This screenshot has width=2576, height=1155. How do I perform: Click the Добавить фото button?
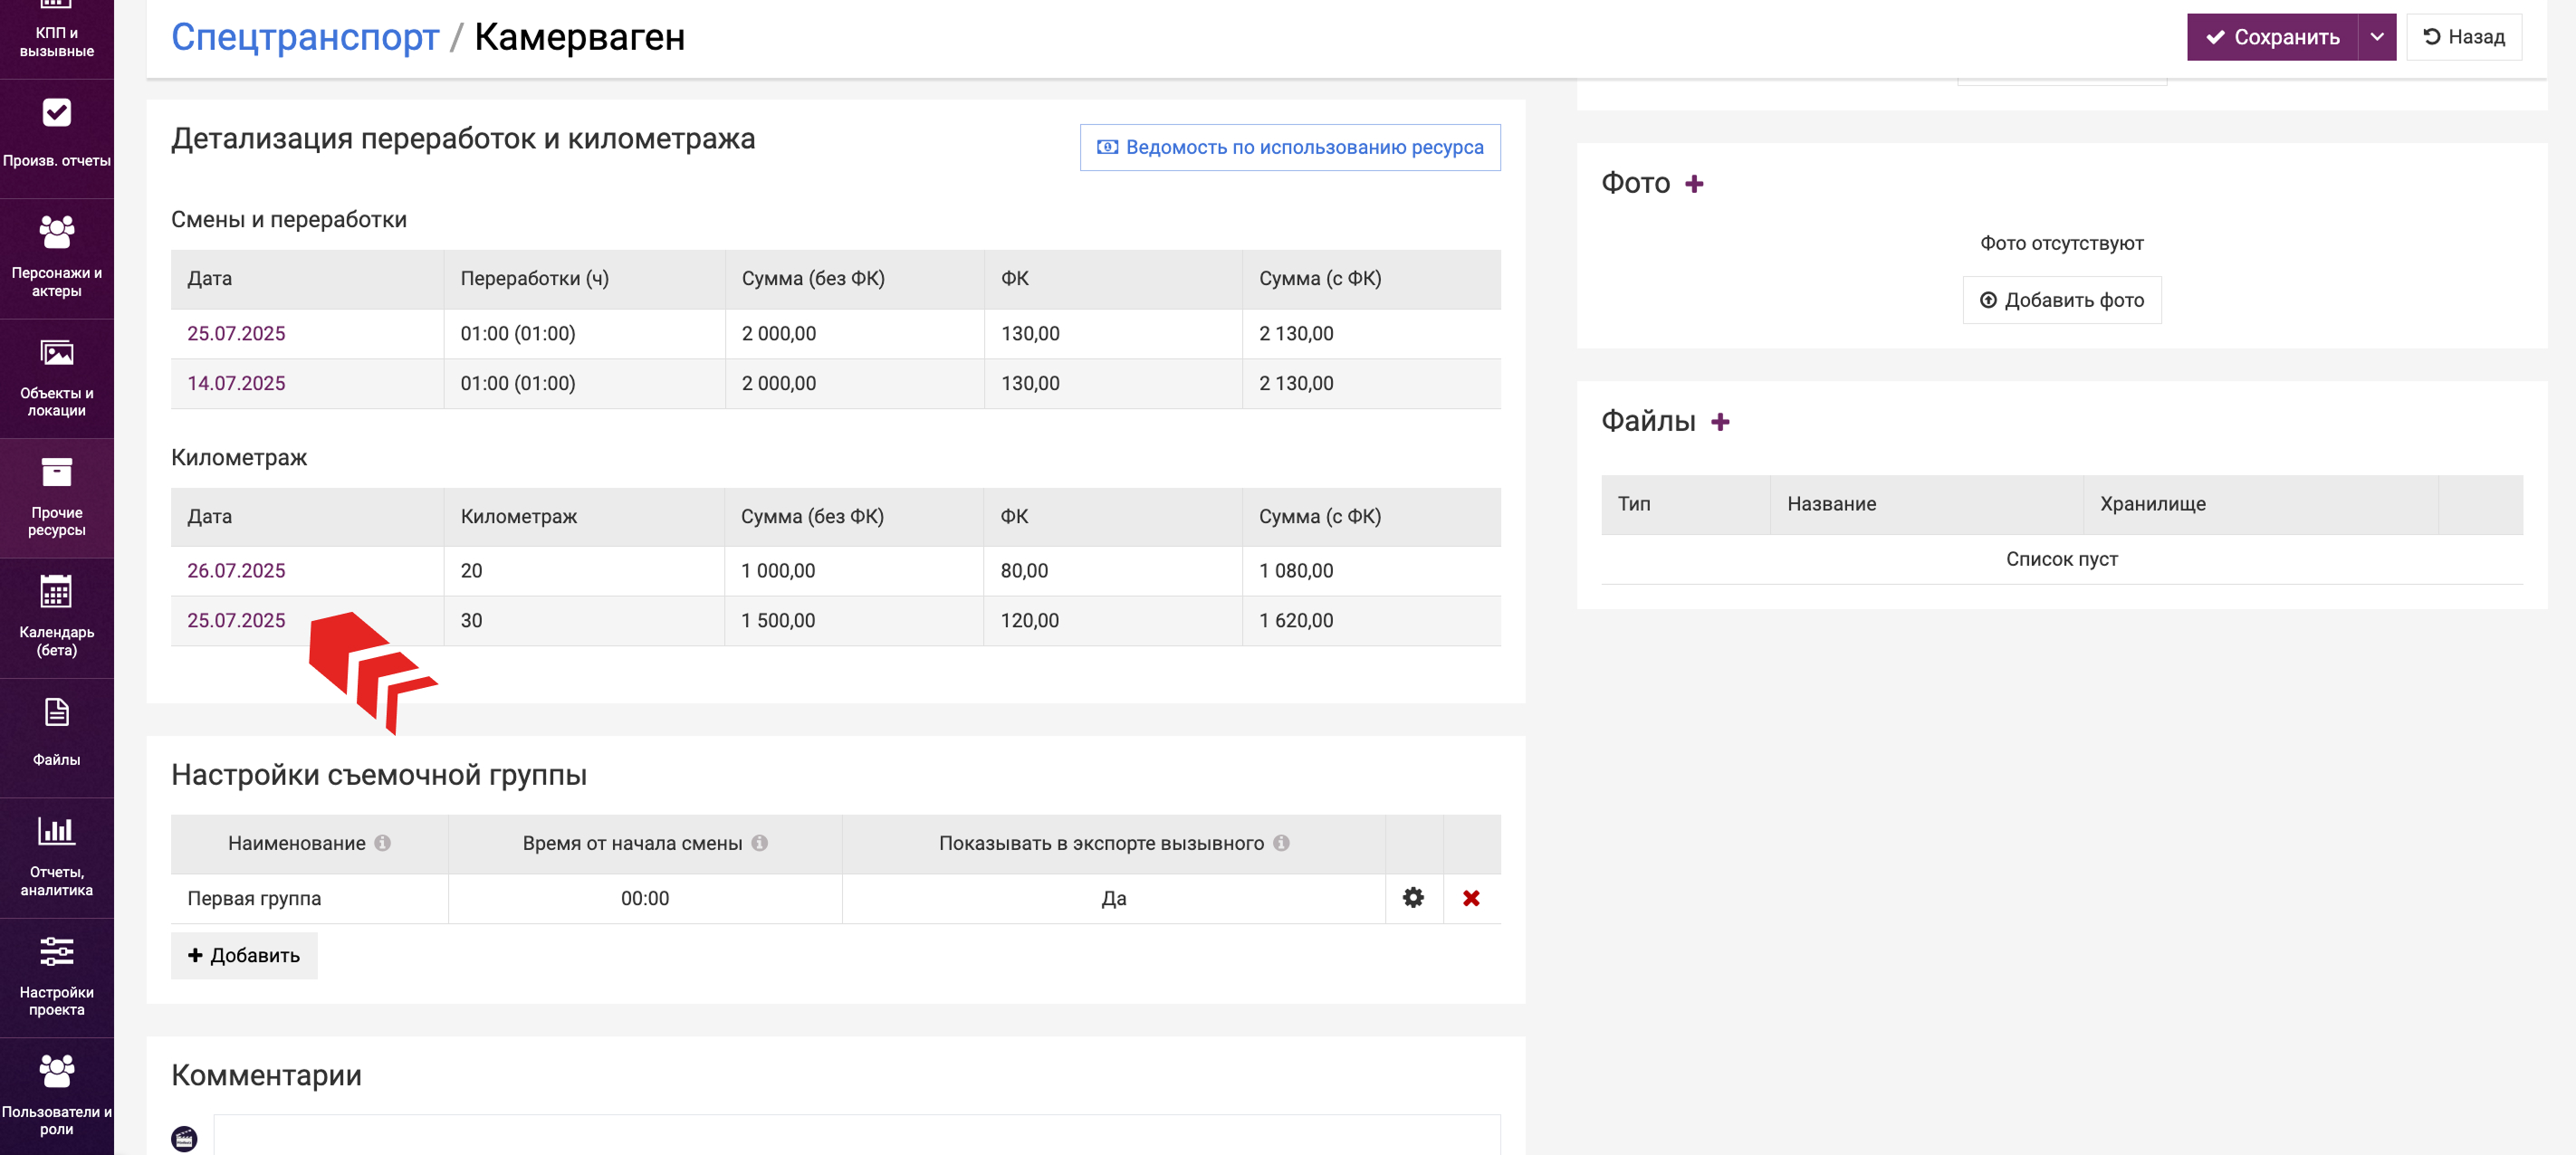[x=2062, y=300]
